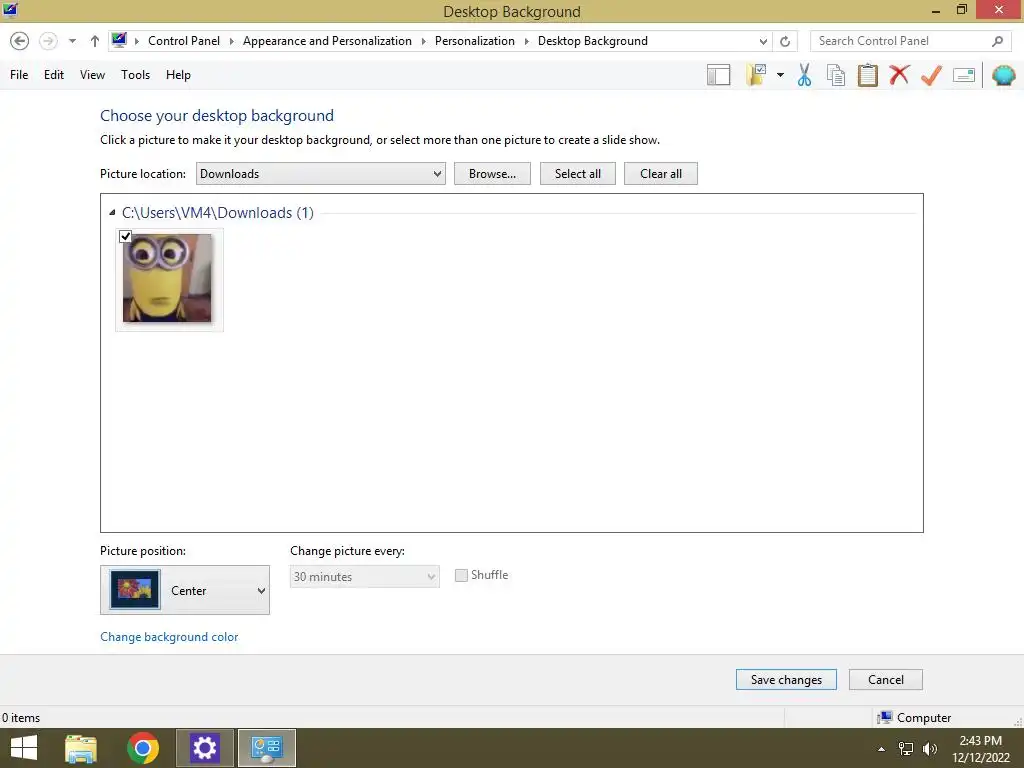Screen dimensions: 1024x768
Task: Open the Picture location Downloads dropdown
Action: (321, 174)
